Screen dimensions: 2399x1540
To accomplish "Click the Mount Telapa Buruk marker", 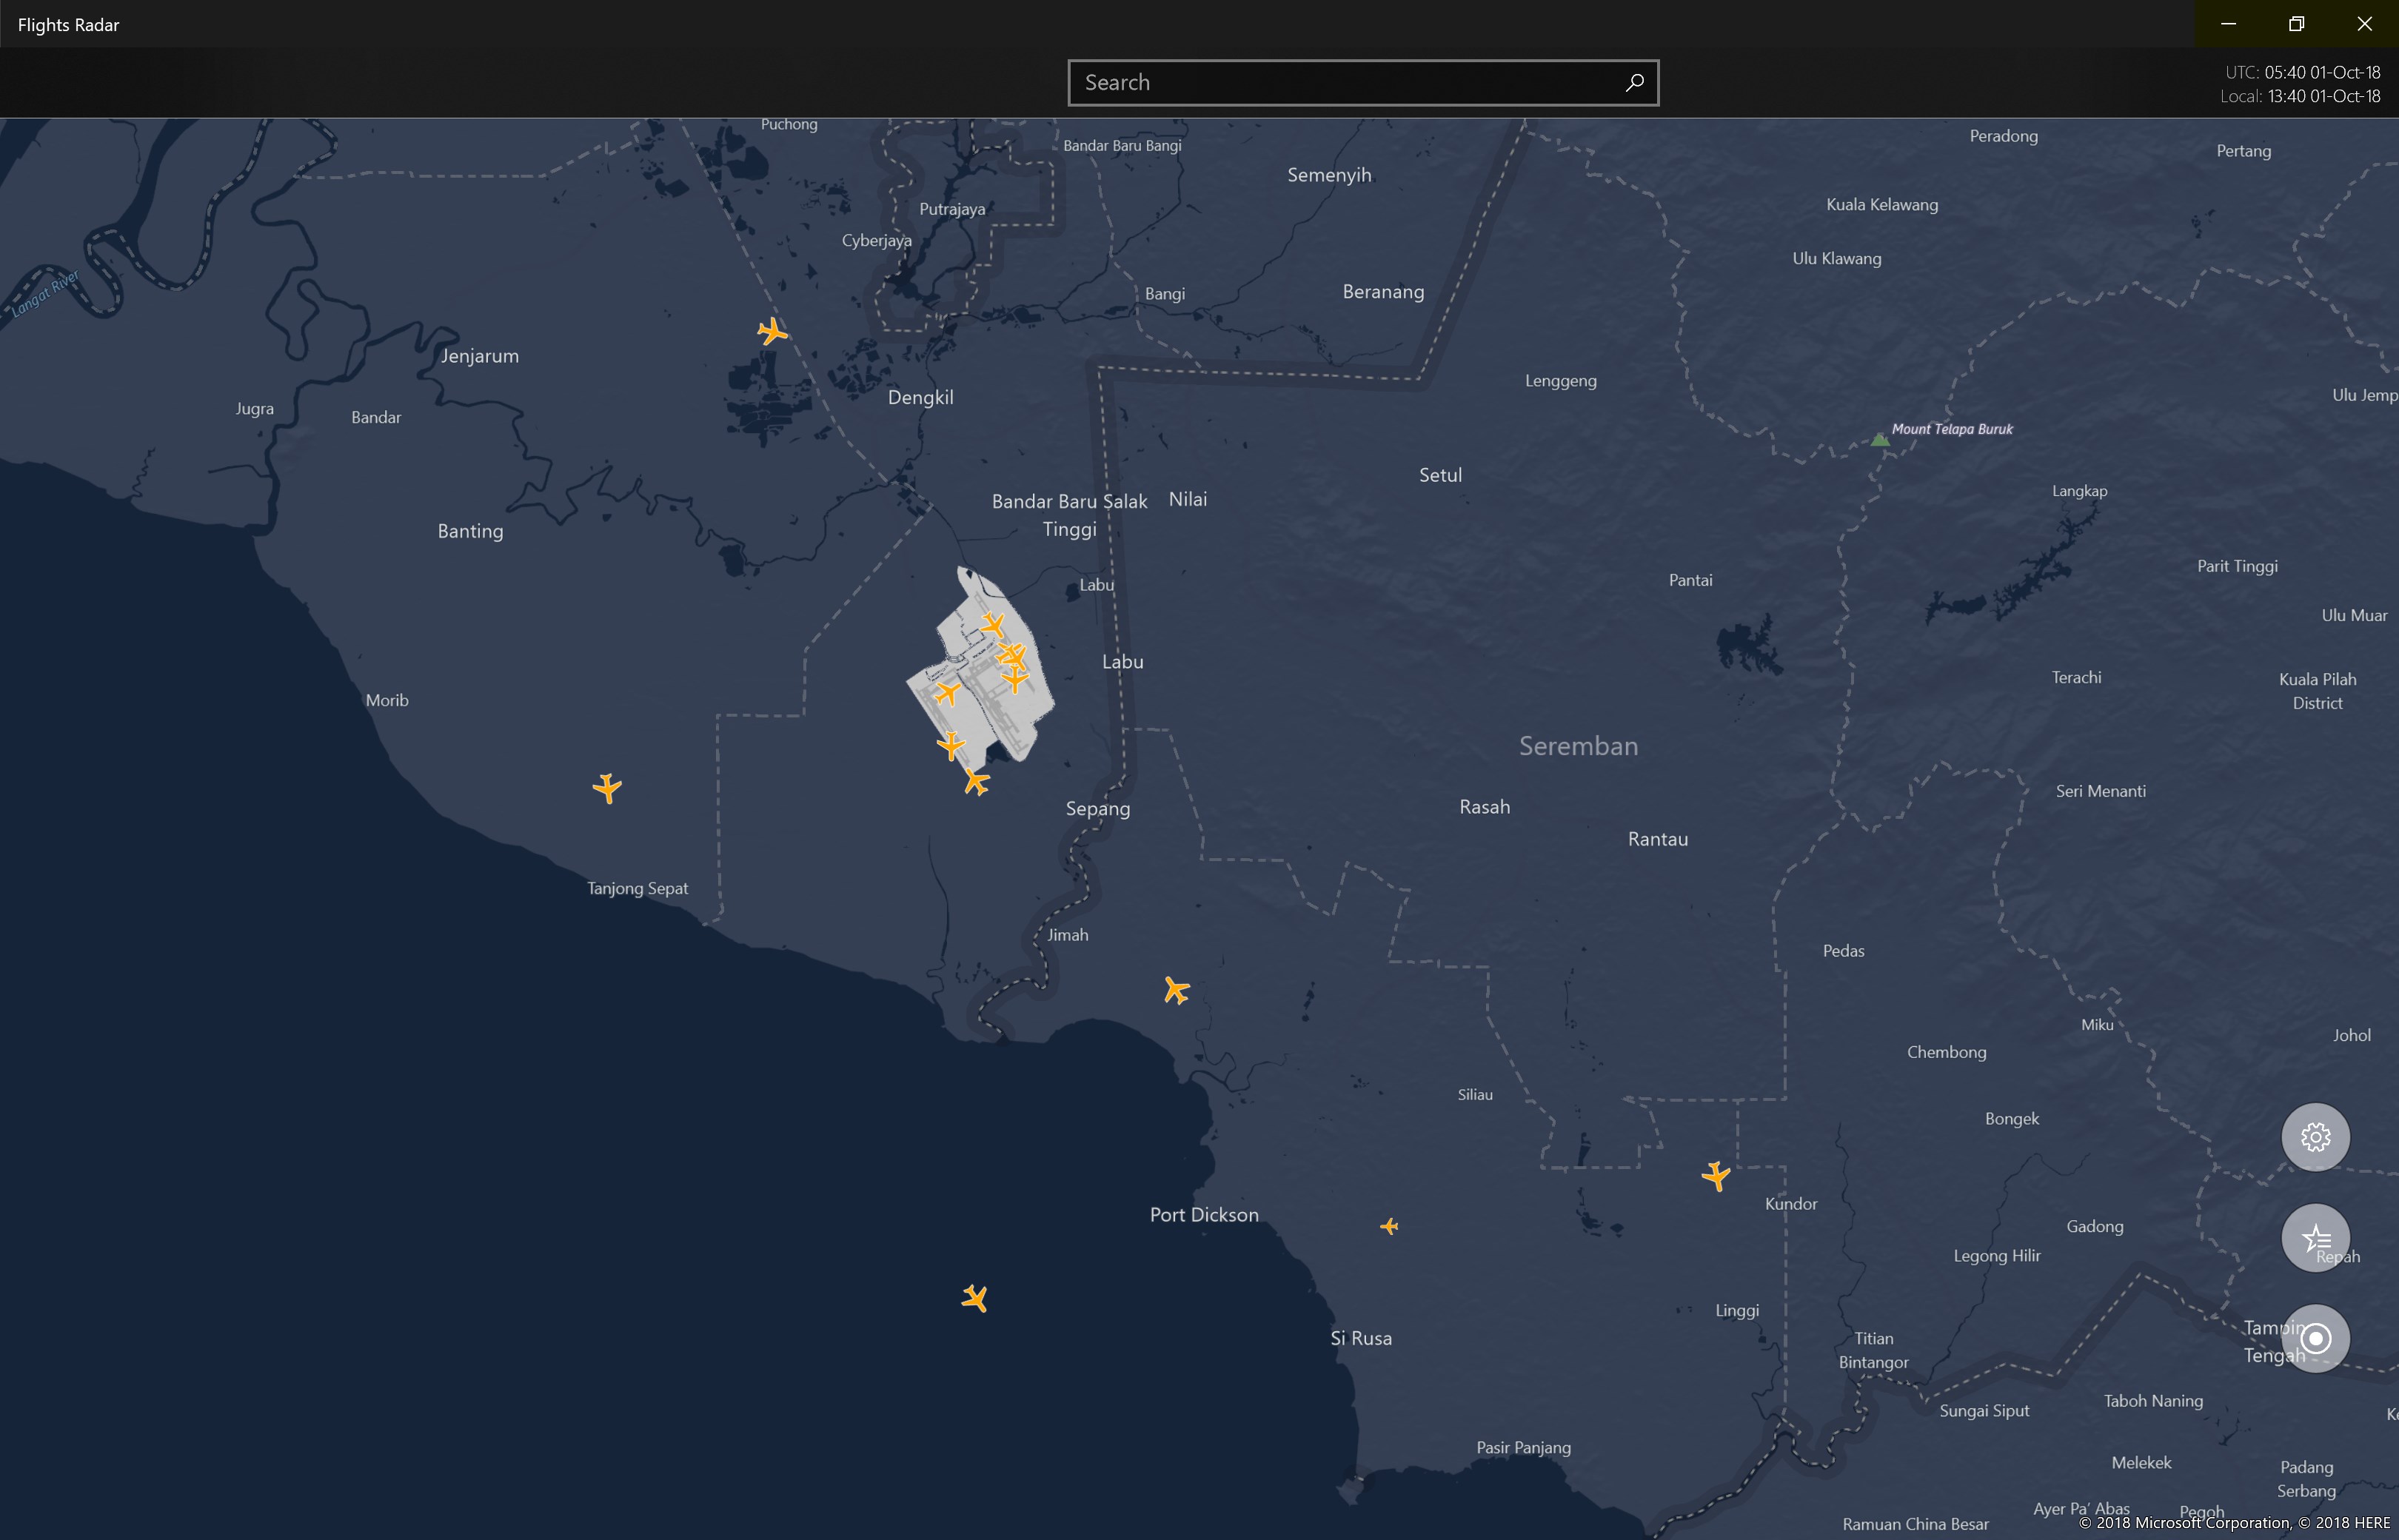I will click(x=1880, y=439).
